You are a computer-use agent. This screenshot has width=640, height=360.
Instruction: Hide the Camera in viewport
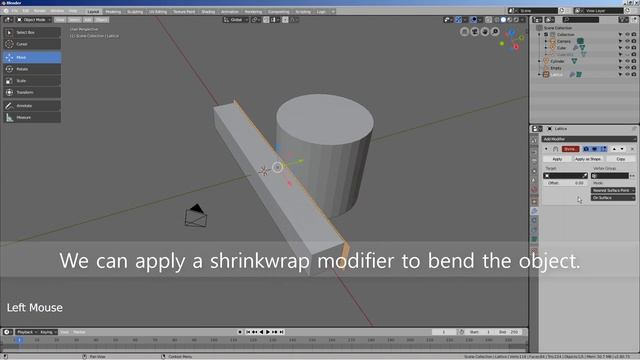(x=627, y=41)
